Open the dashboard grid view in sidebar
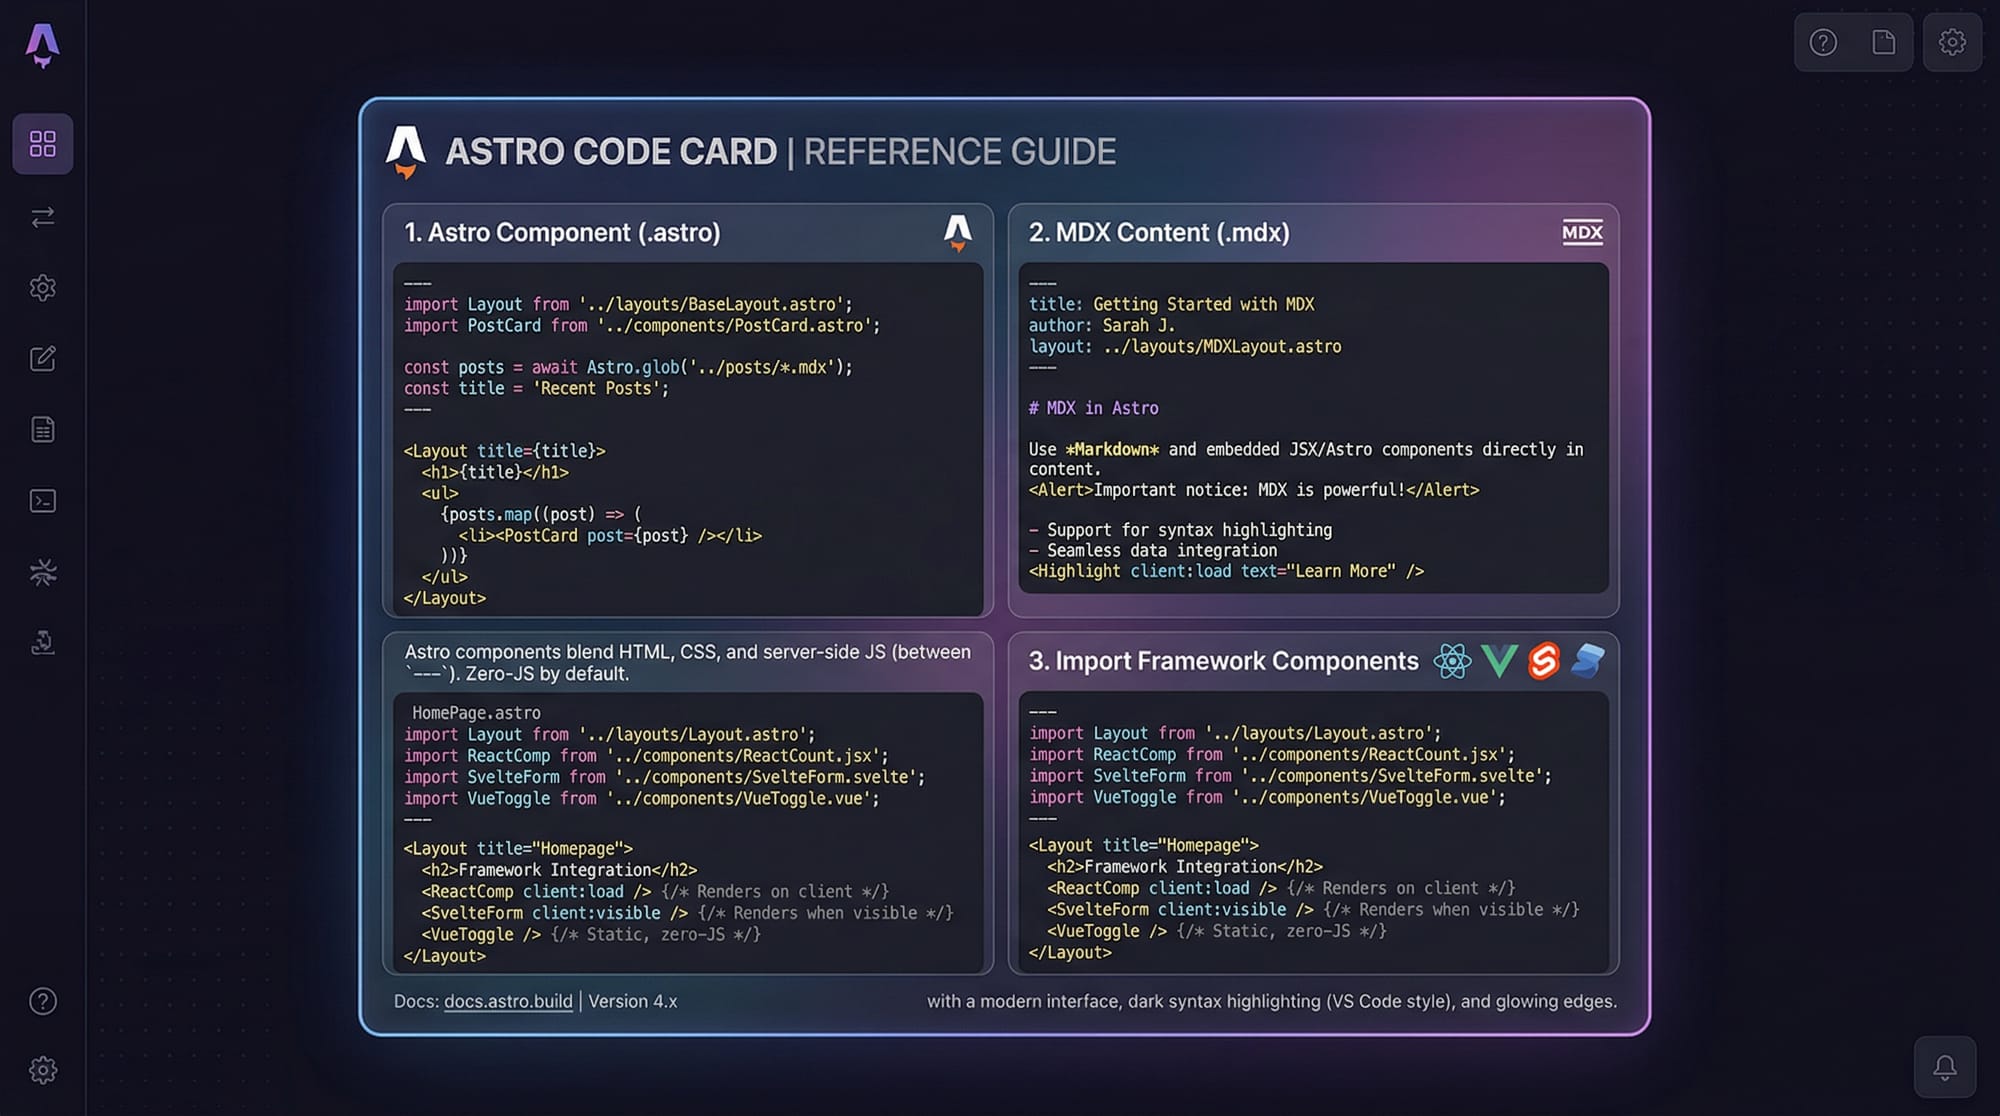Image resolution: width=2000 pixels, height=1116 pixels. tap(43, 144)
